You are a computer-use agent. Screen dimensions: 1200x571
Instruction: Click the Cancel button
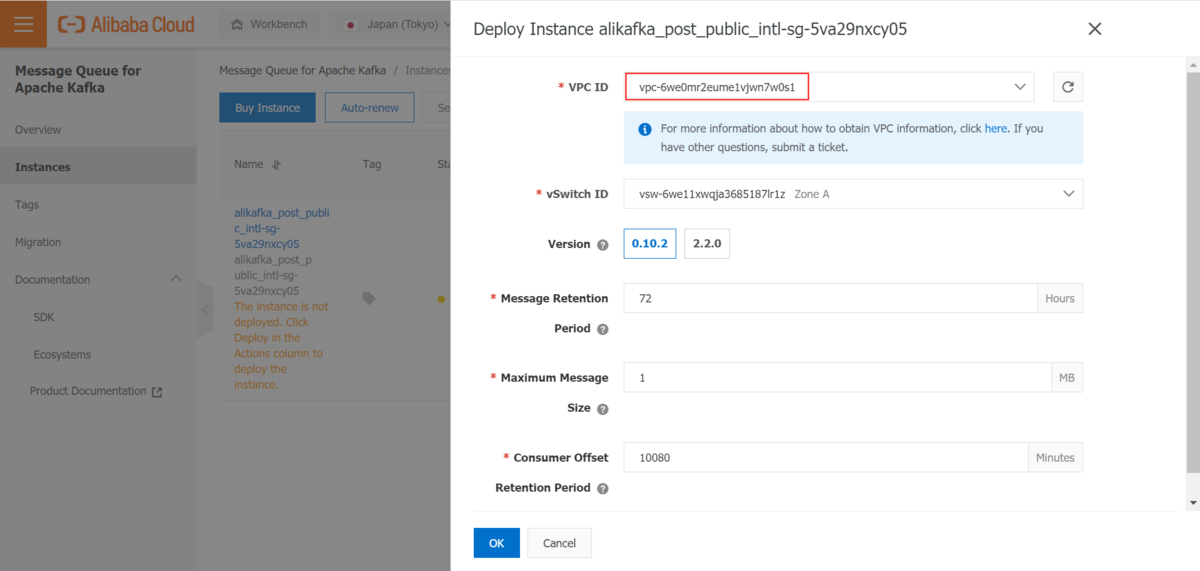click(x=560, y=543)
